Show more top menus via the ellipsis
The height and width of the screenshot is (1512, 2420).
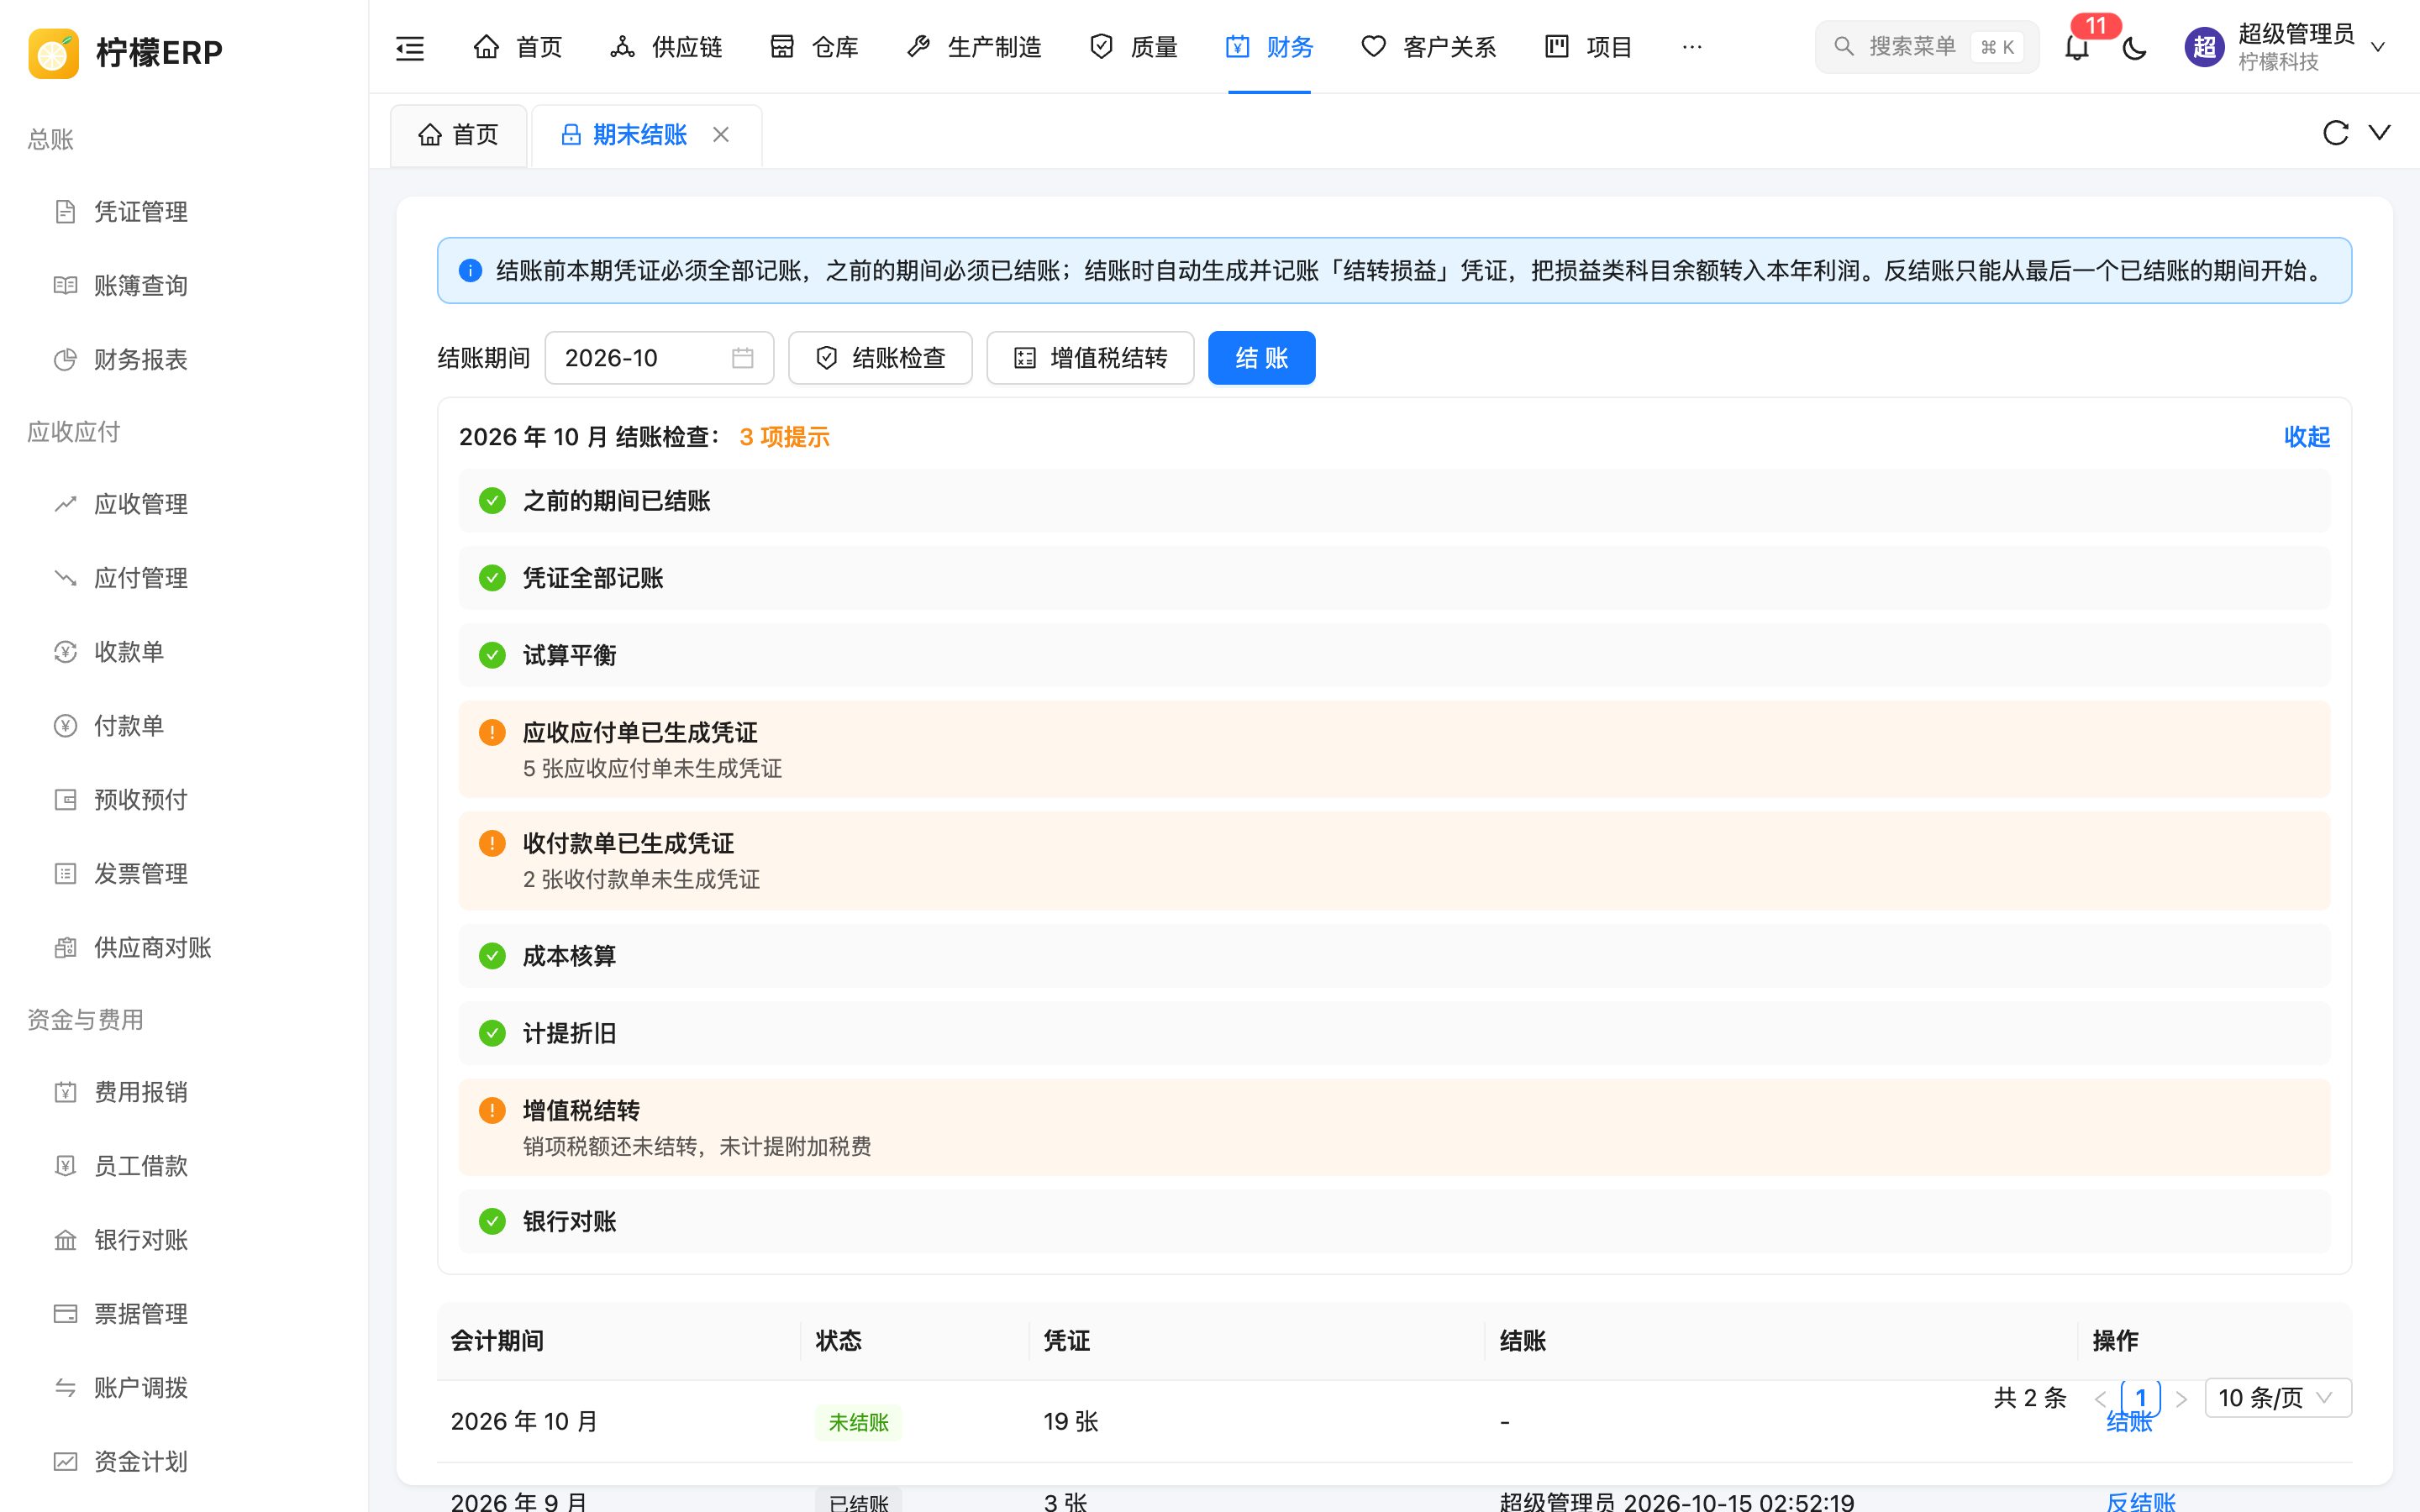click(1692, 47)
